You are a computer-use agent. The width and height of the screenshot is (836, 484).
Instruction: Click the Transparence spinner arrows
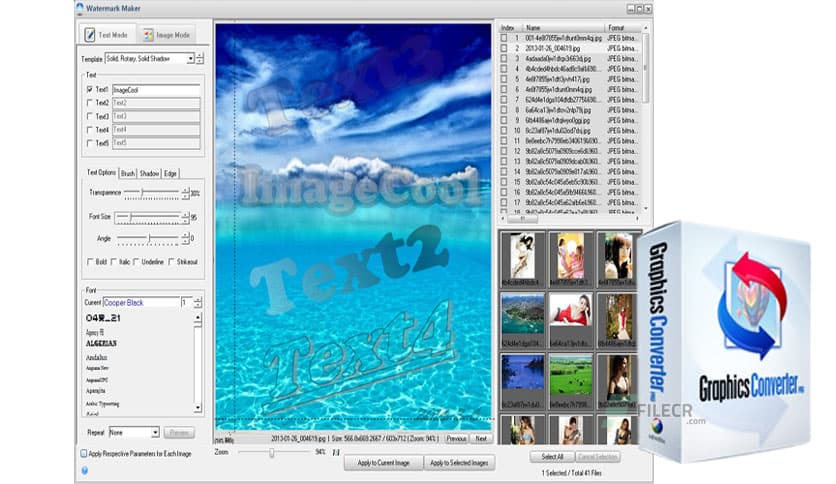click(186, 193)
